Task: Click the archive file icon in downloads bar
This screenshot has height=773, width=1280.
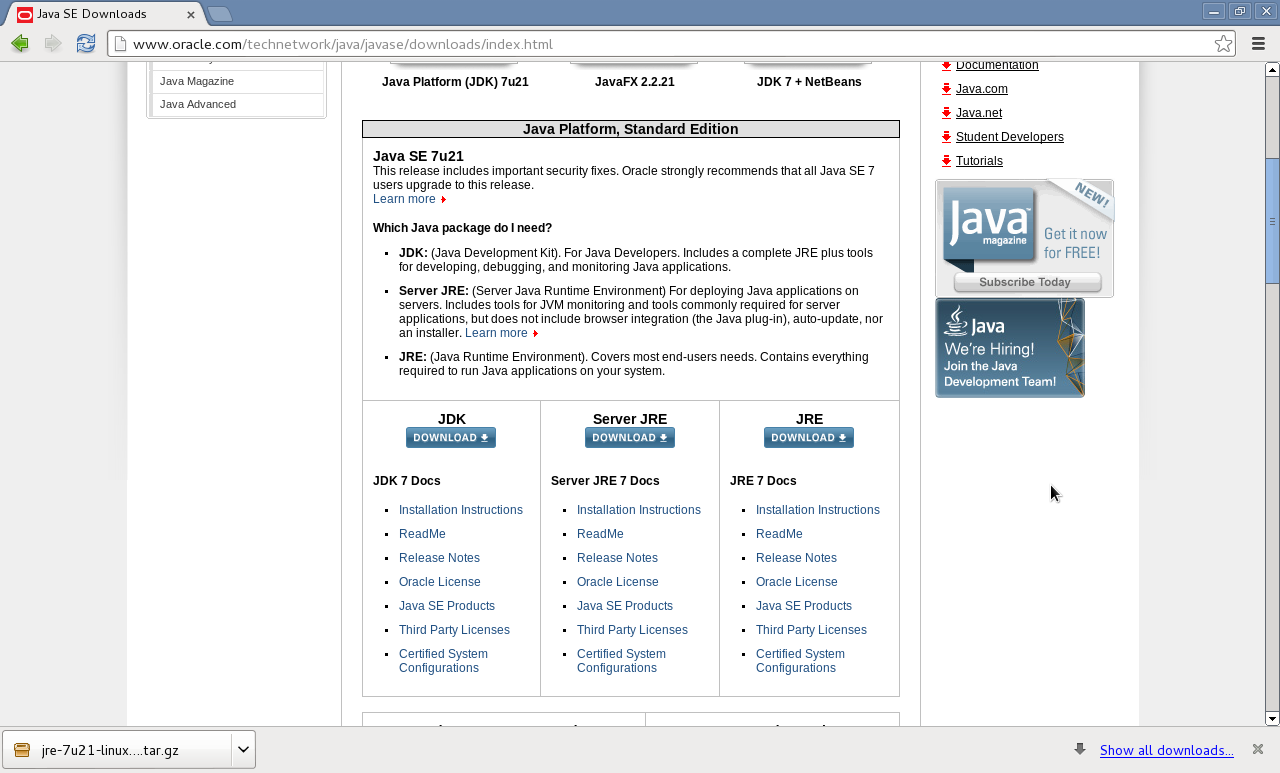Action: pos(22,750)
